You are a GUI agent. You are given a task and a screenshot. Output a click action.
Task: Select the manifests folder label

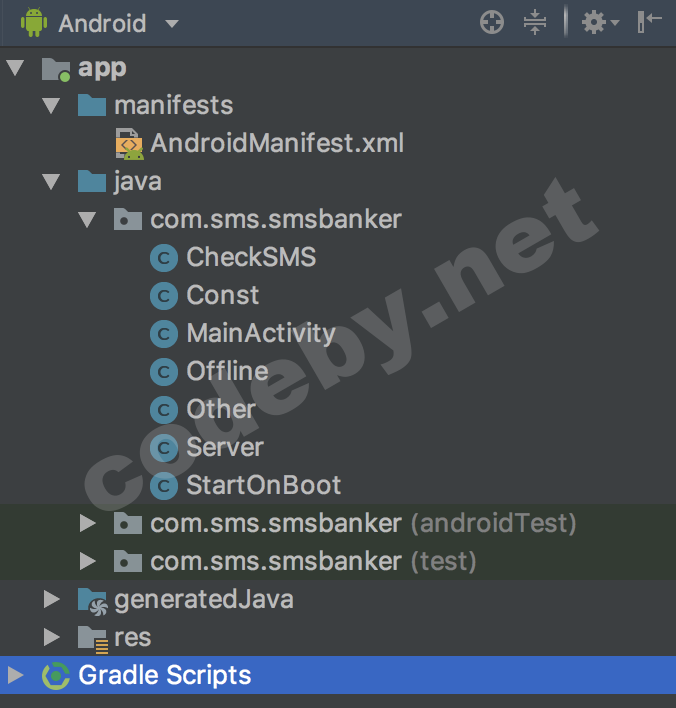point(174,106)
